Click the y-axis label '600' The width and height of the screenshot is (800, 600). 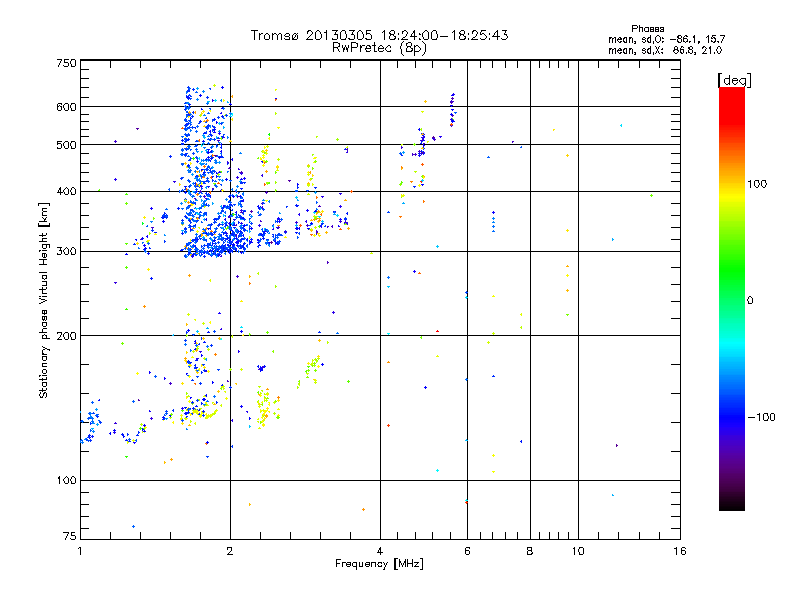coord(66,107)
